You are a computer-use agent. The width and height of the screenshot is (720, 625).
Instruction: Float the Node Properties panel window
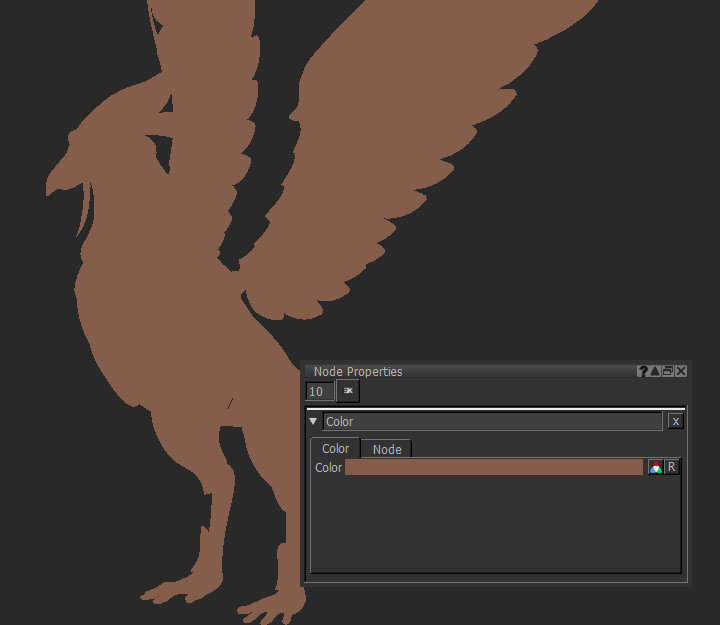tap(668, 371)
